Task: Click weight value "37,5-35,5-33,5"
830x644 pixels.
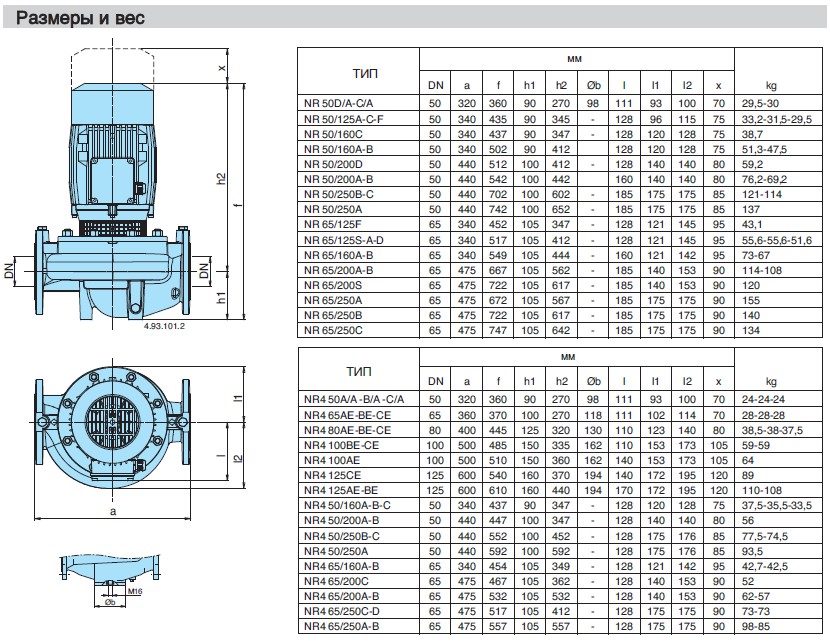Action: (x=777, y=505)
